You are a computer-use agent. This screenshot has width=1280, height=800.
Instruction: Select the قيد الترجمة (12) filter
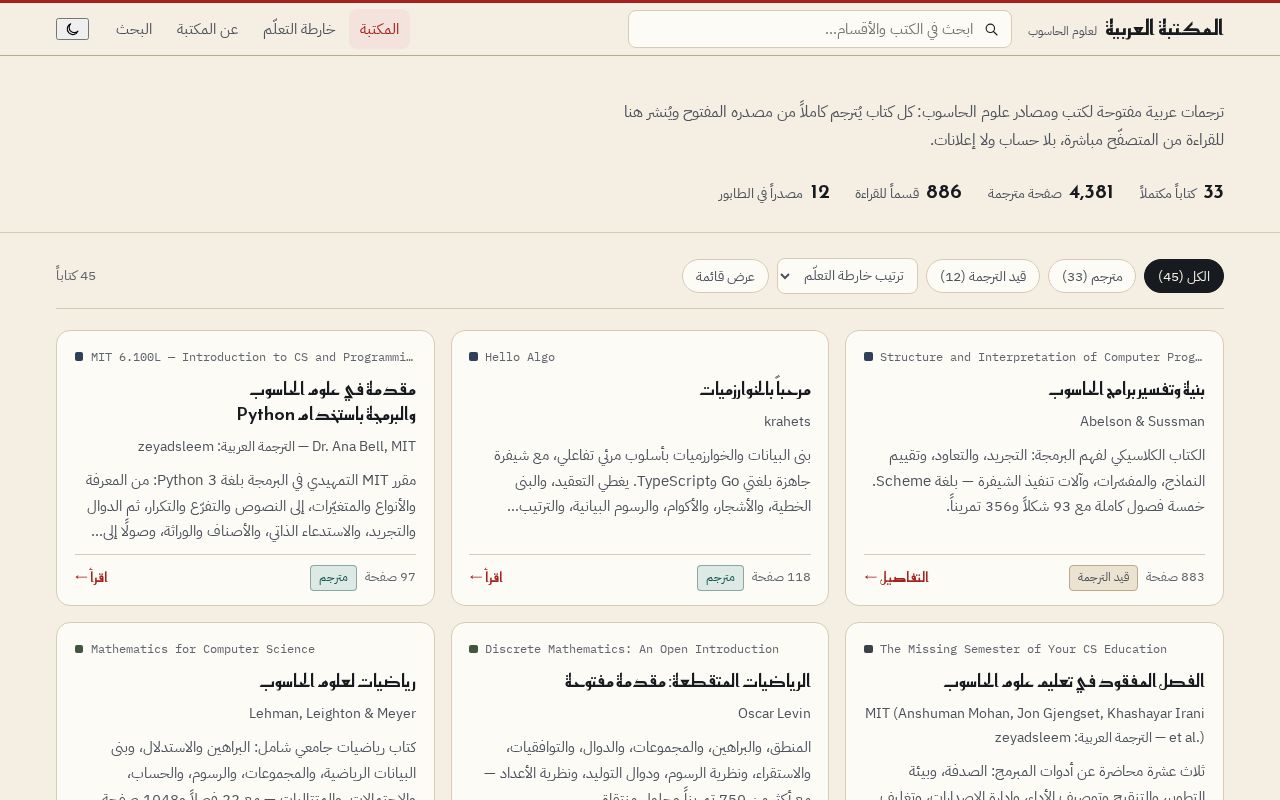(983, 276)
